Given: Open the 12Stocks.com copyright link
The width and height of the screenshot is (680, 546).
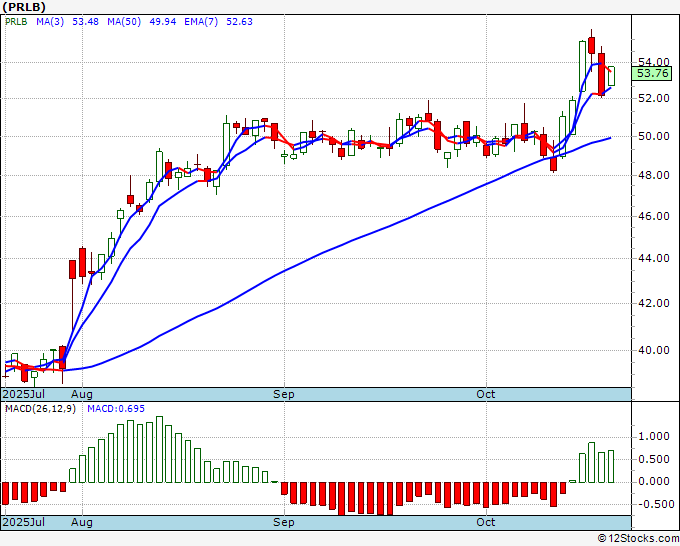Looking at the screenshot, I should (638, 539).
